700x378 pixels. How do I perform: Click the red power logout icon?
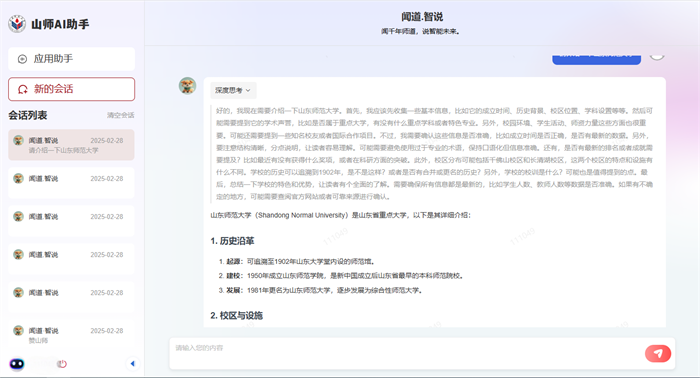click(62, 364)
